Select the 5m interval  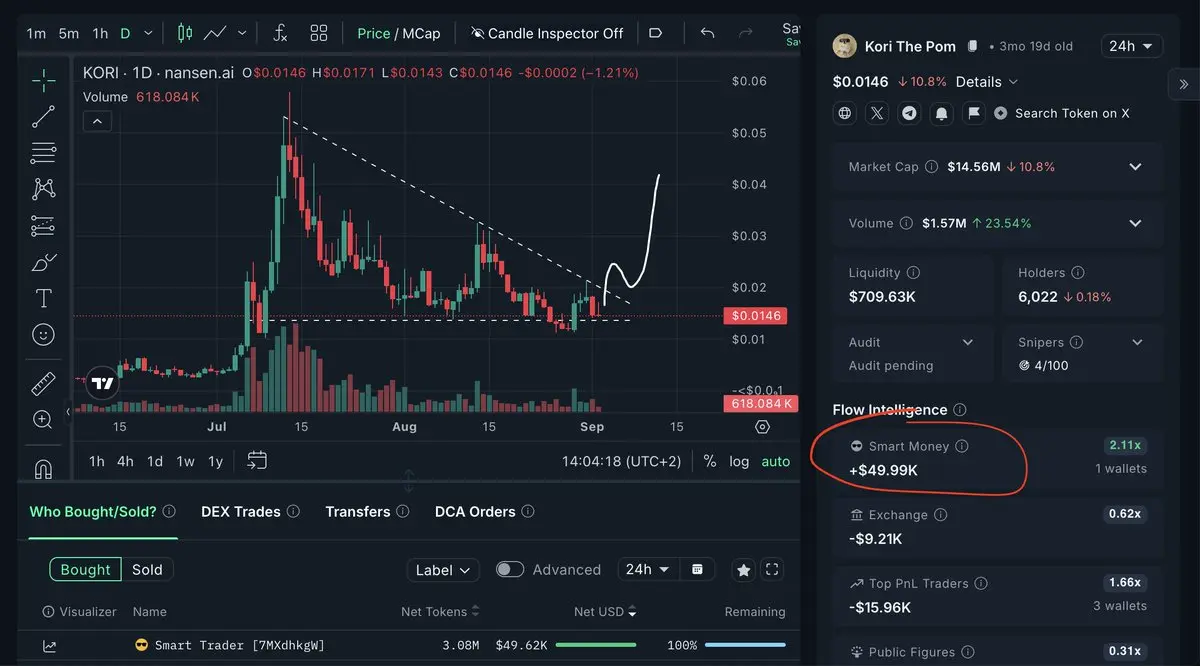[x=68, y=33]
